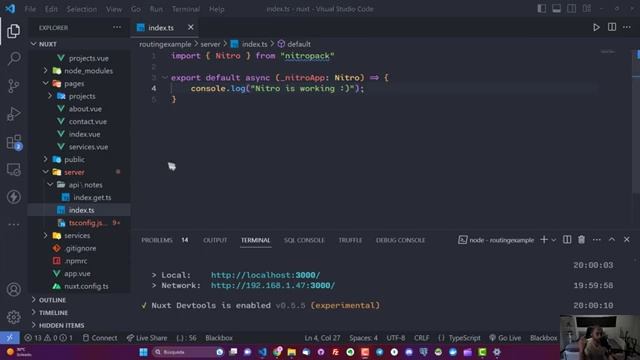Open Source Control view

13,86
